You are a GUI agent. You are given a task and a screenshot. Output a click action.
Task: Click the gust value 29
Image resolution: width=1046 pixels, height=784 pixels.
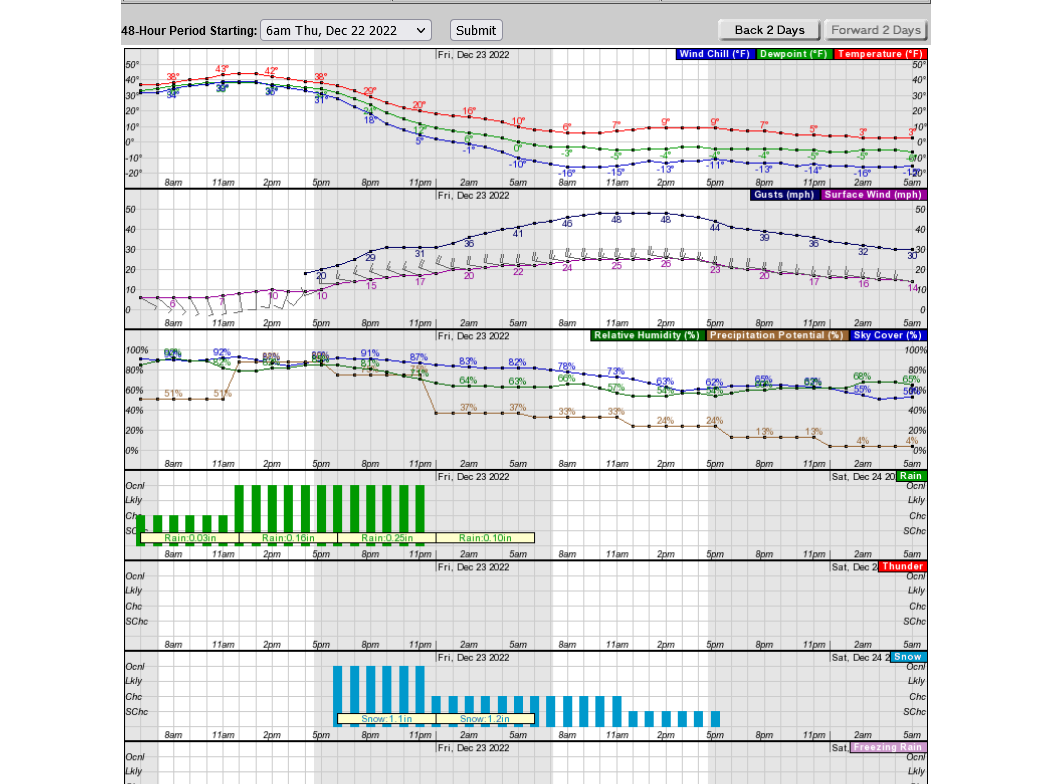click(x=370, y=258)
